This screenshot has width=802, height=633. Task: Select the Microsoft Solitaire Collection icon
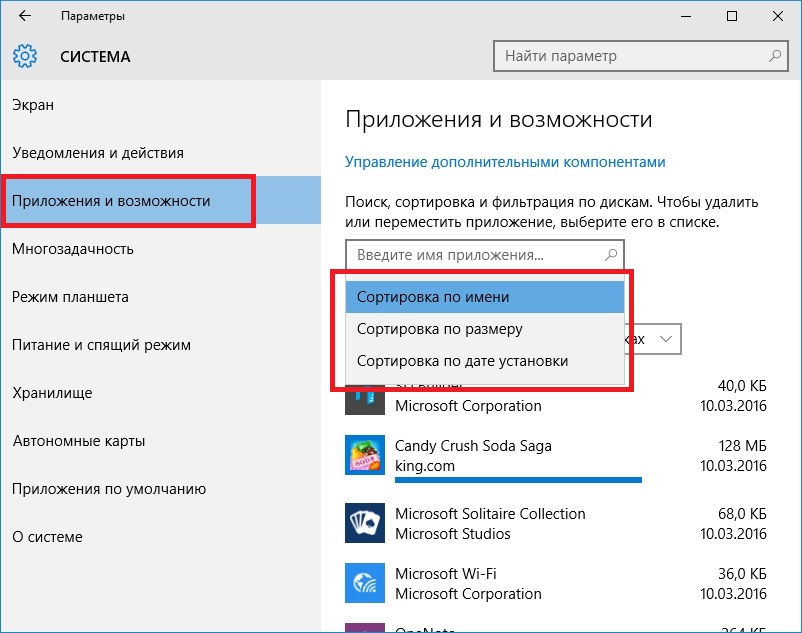[365, 523]
